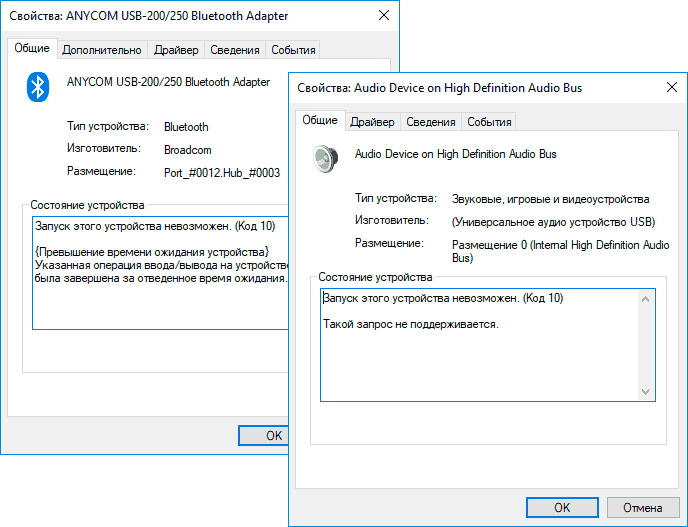Screen dimensions: 688x527
Task: Click 'Audio Device on High Definition Audio Bus' device name
Action: (x=455, y=154)
